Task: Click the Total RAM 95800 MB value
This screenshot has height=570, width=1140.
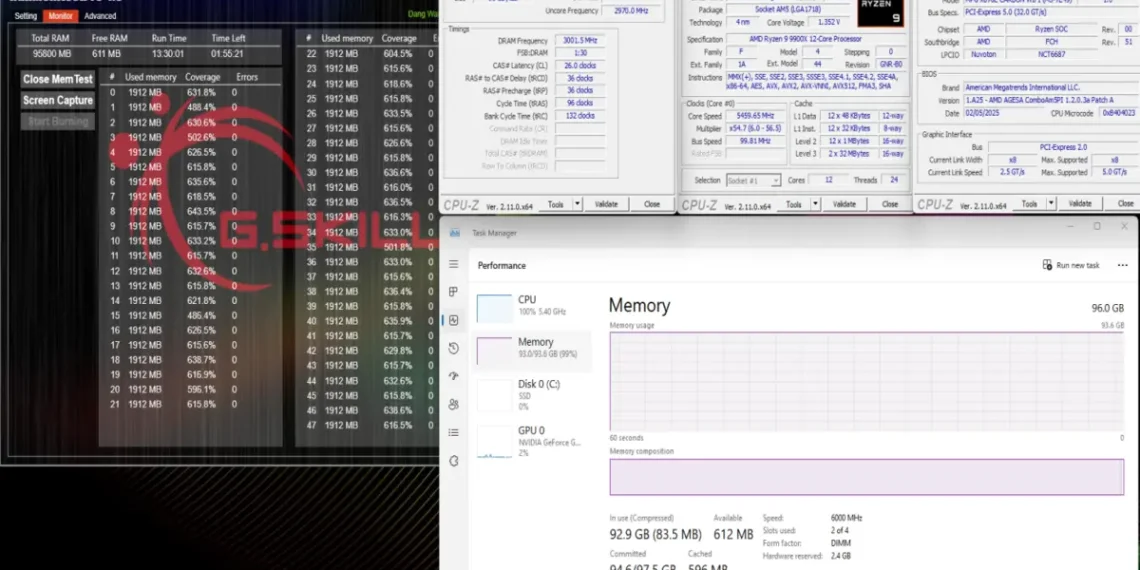Action: (x=52, y=54)
